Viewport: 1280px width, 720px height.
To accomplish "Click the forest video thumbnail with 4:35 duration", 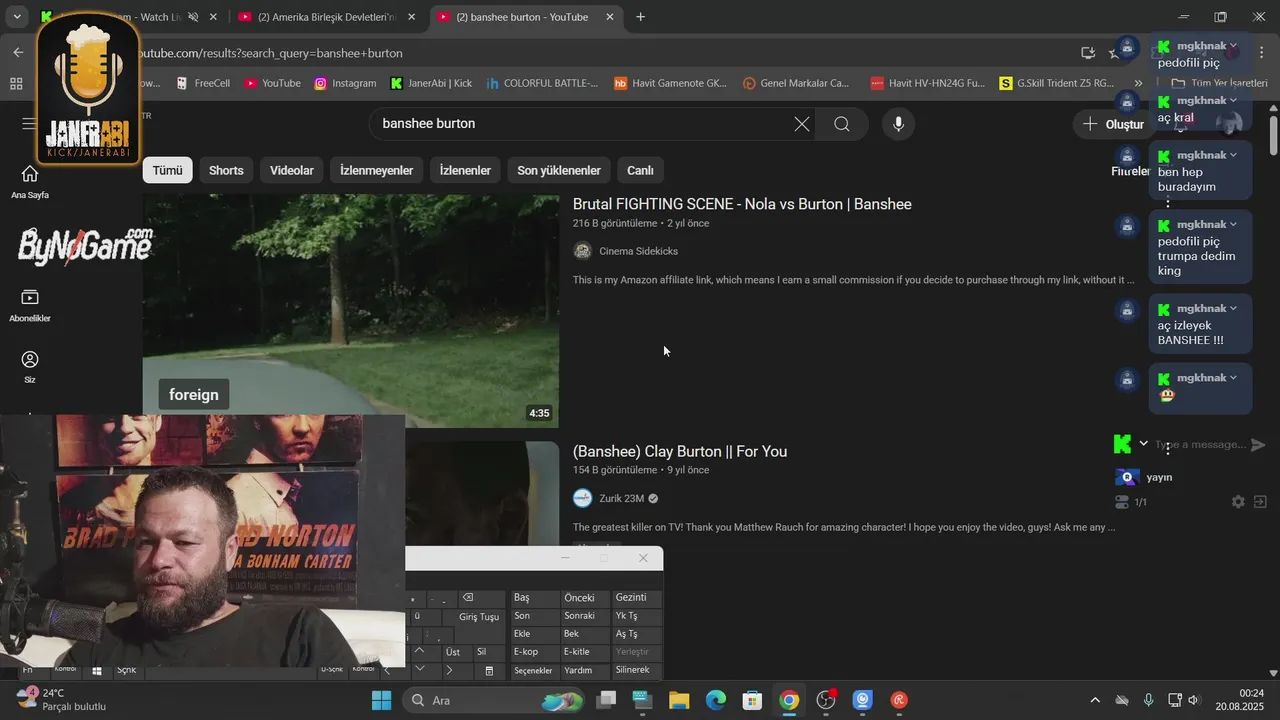I will click(351, 311).
